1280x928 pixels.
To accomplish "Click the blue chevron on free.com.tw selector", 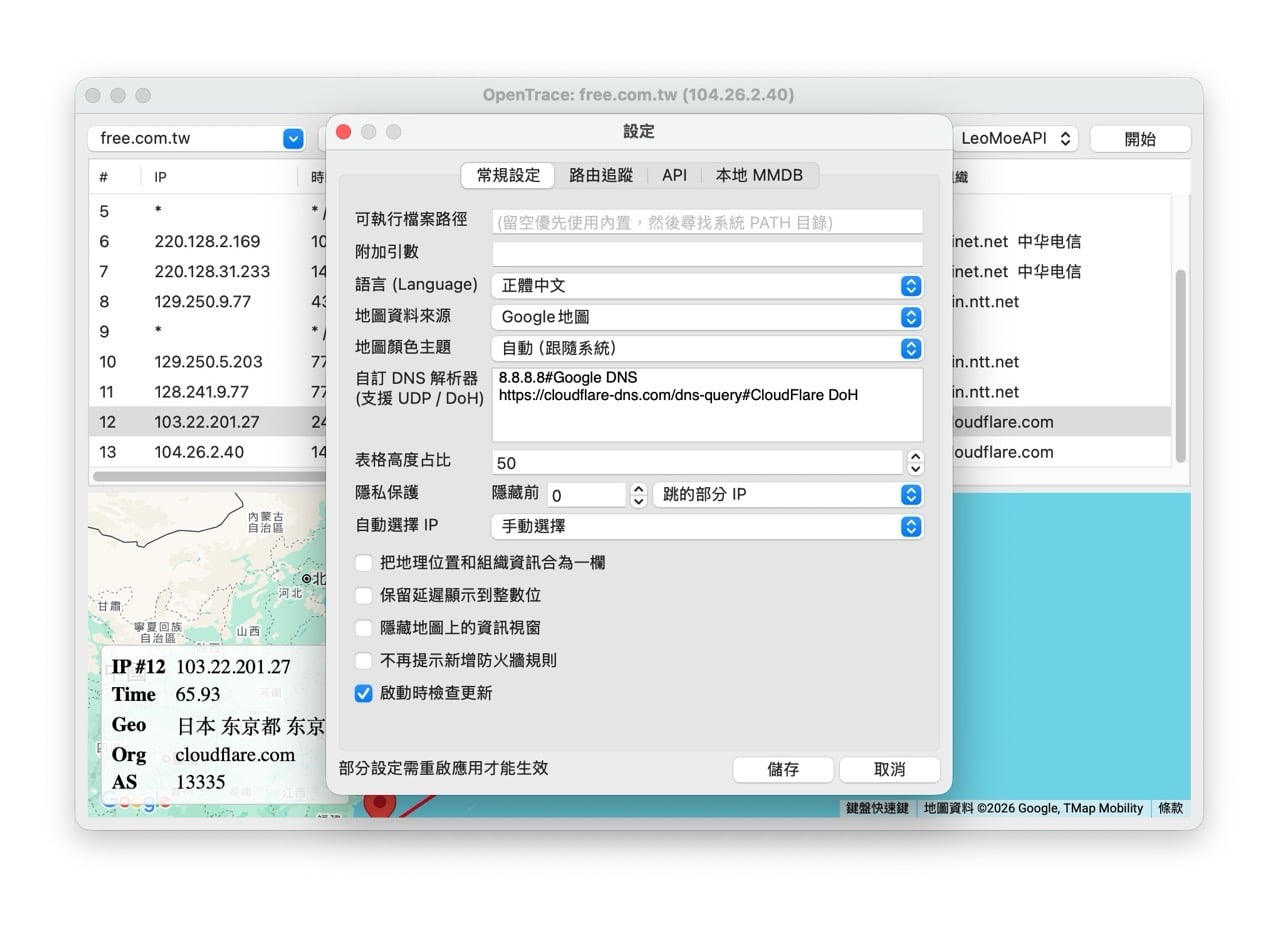I will click(291, 139).
